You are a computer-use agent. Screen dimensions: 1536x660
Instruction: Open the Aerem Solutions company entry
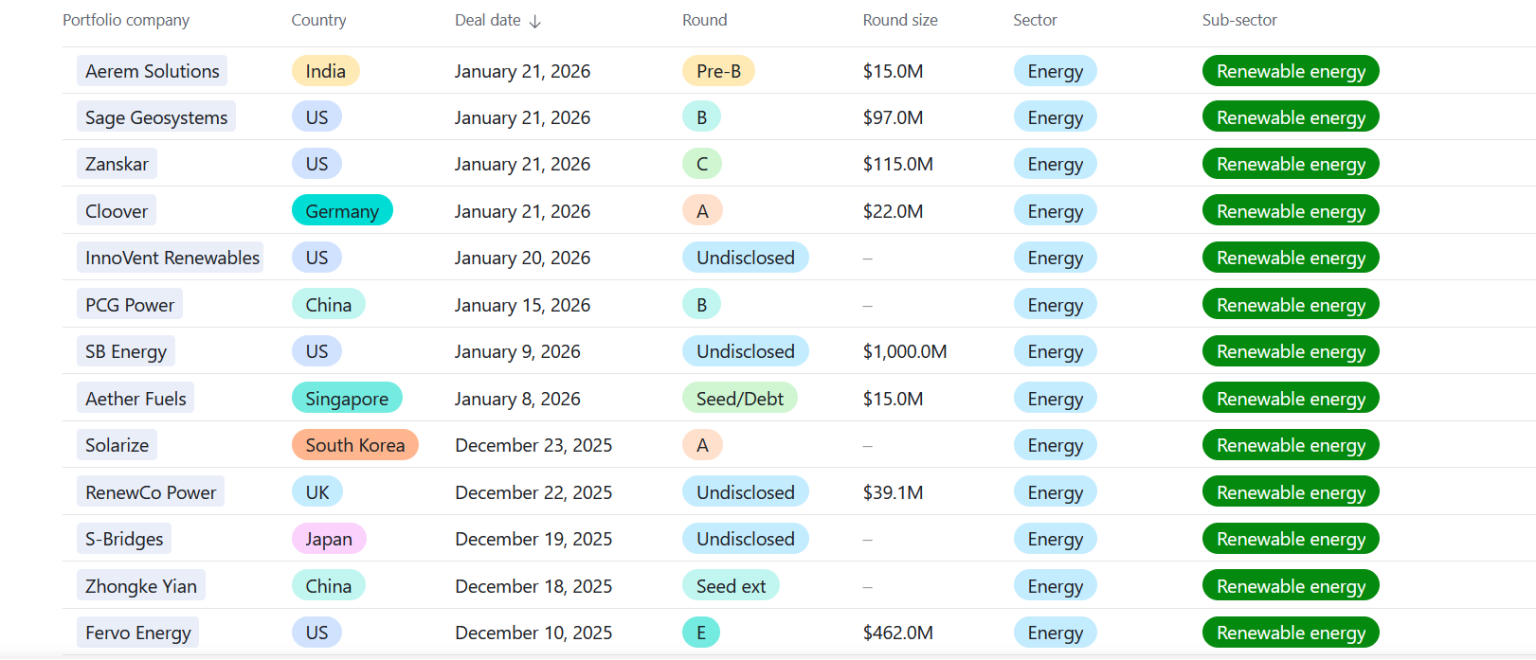152,71
